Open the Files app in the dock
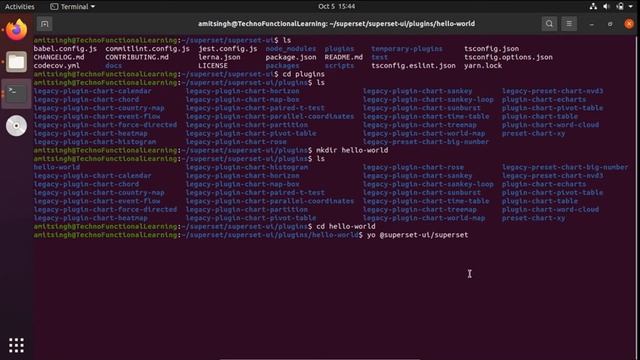 point(16,62)
